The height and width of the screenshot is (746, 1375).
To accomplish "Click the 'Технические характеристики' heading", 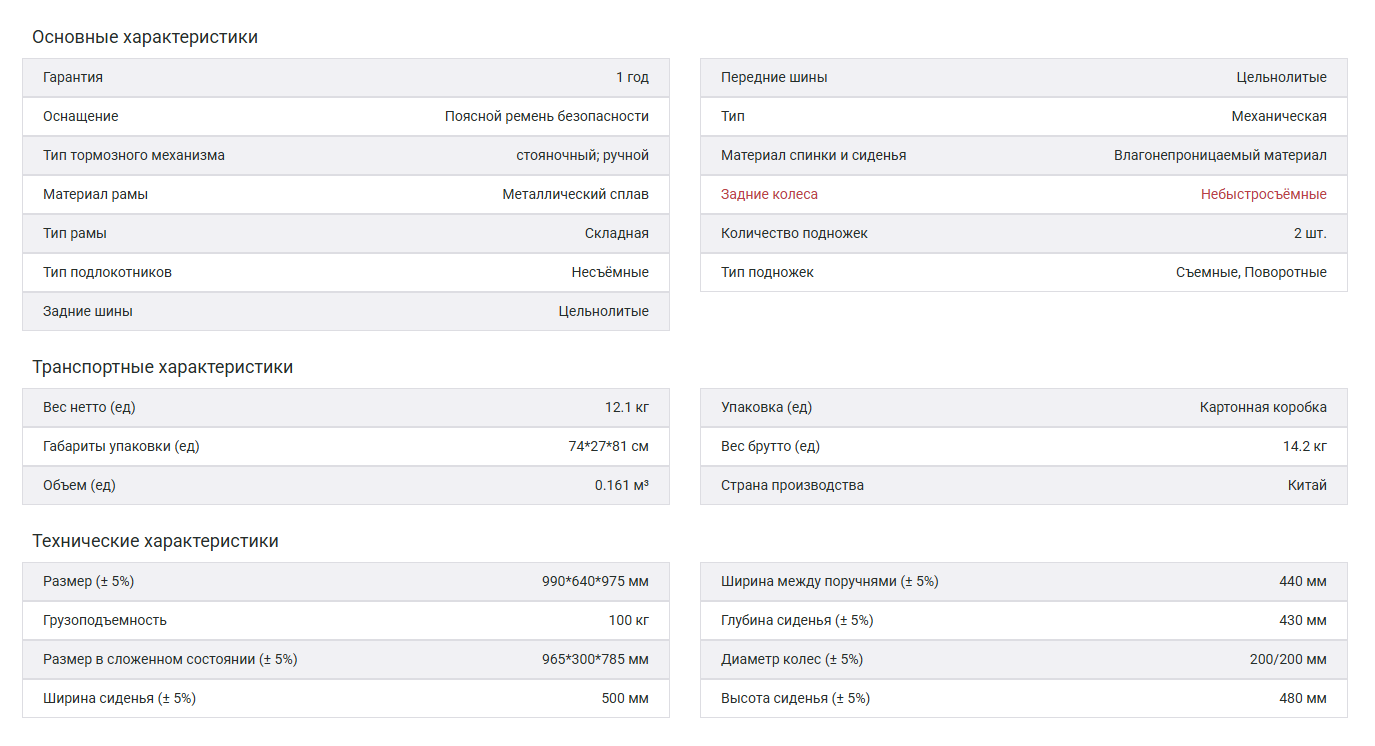I will click(155, 541).
